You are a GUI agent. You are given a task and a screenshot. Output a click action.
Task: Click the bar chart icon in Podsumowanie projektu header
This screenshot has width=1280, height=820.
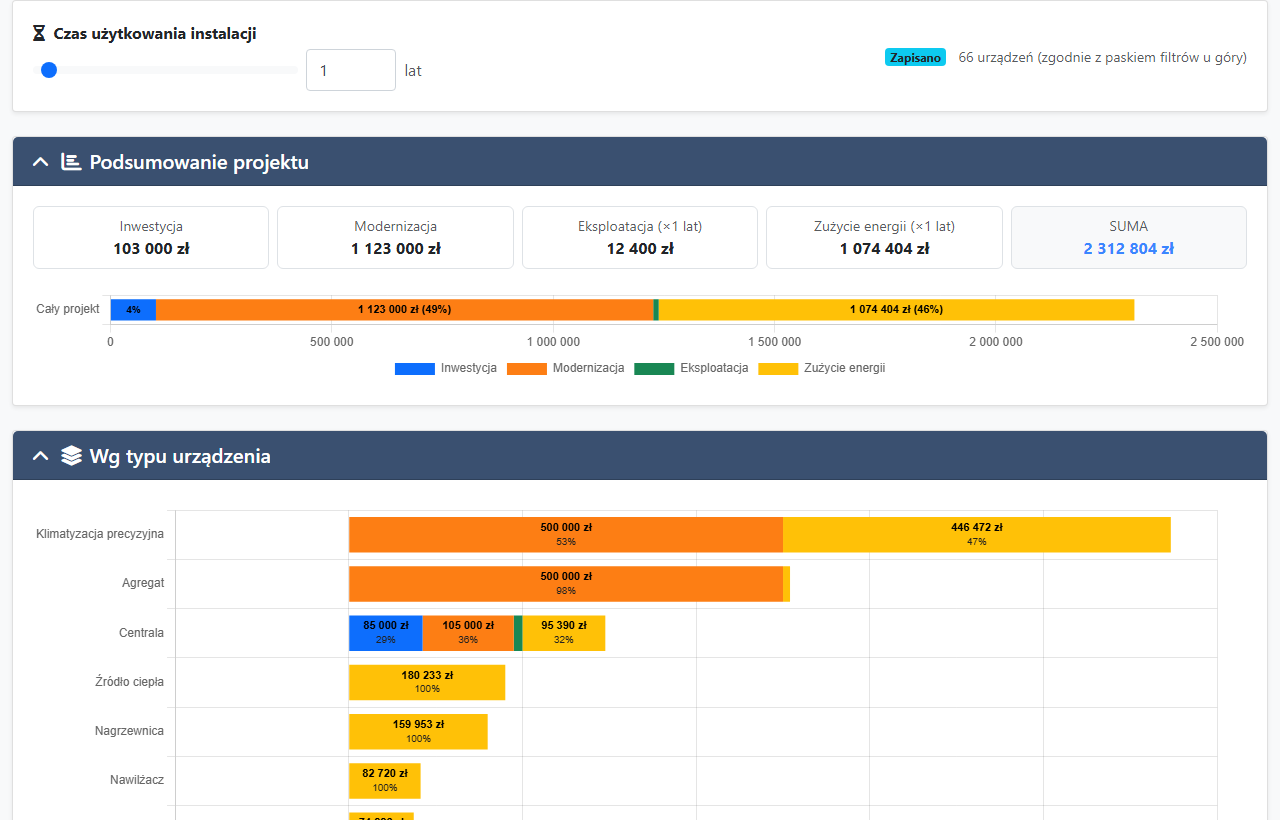pyautogui.click(x=71, y=162)
